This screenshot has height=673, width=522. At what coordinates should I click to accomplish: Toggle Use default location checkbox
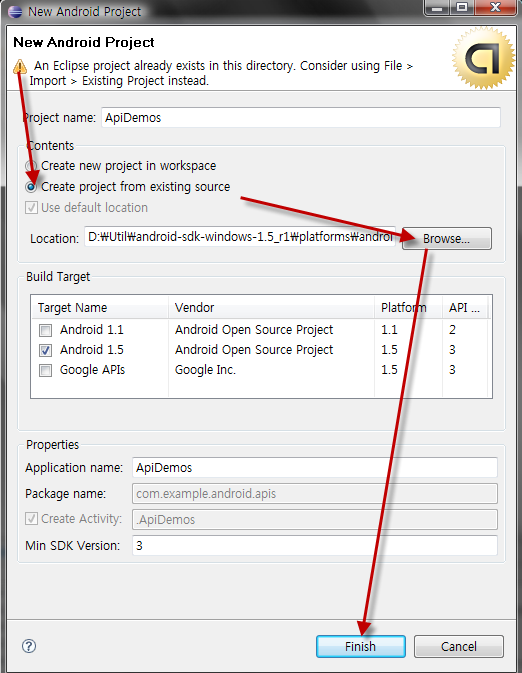click(x=31, y=208)
